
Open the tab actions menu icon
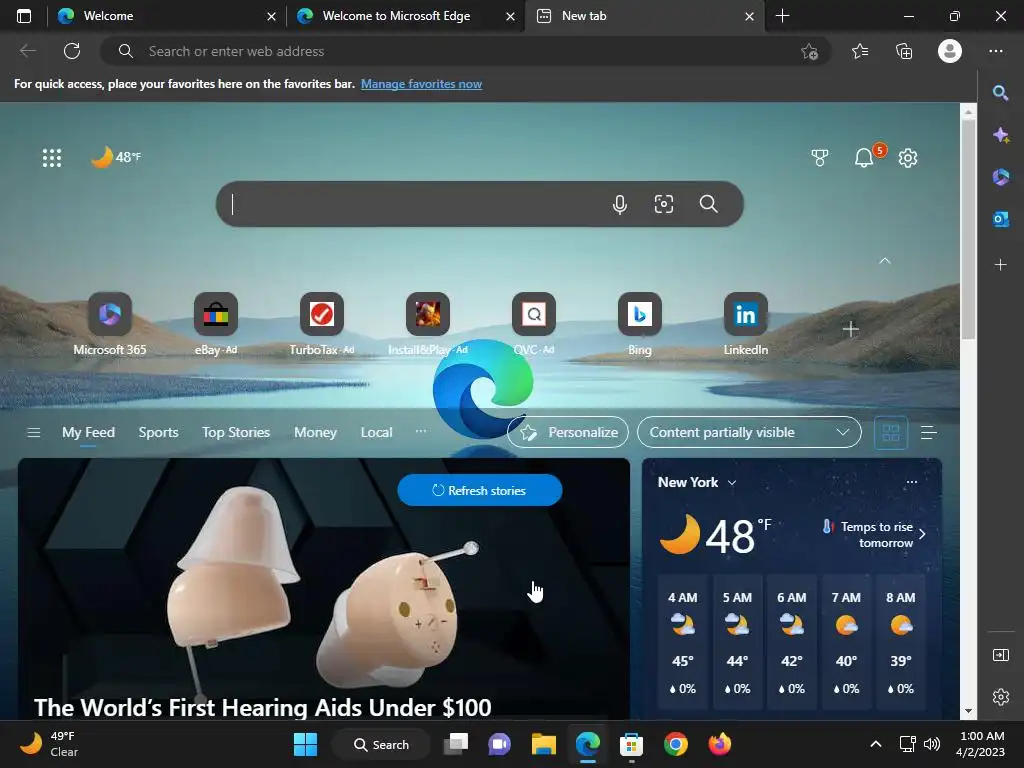(x=24, y=16)
